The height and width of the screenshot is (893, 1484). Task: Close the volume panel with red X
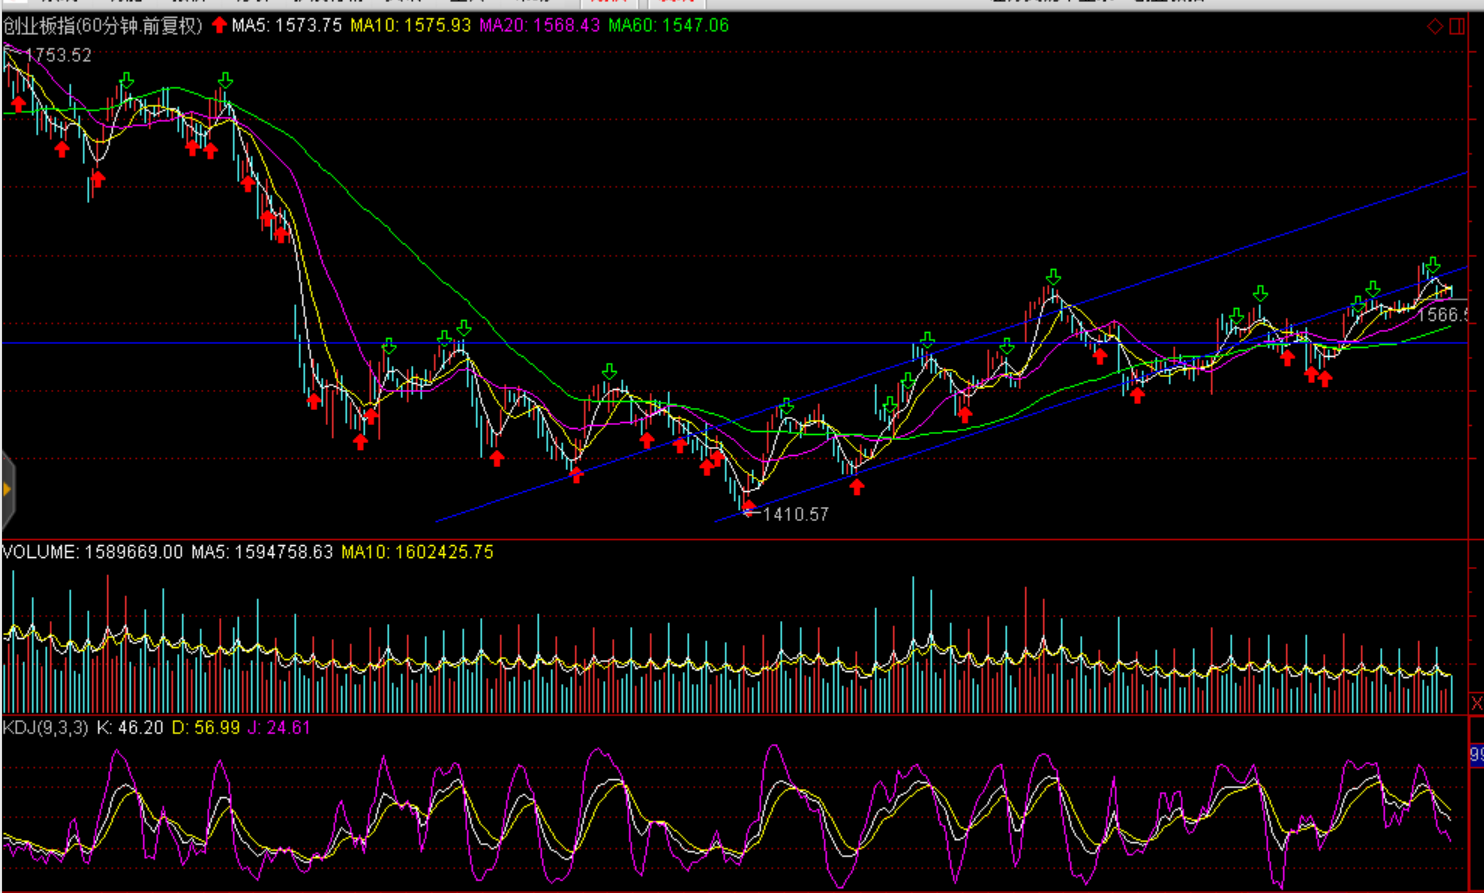tap(1476, 703)
